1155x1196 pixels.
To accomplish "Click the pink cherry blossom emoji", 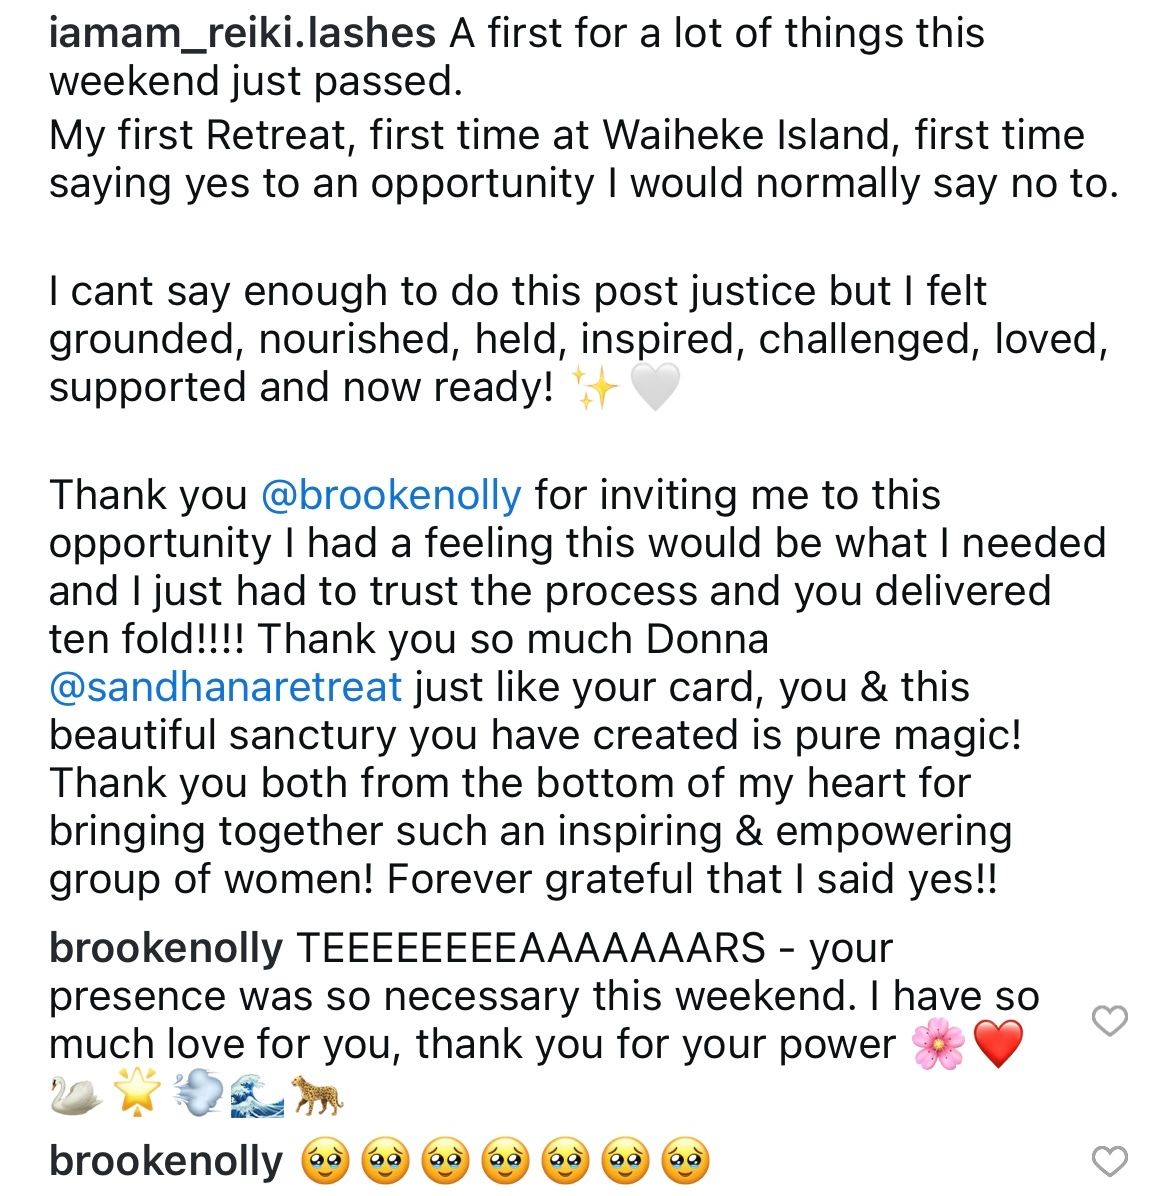I will click(x=939, y=1045).
